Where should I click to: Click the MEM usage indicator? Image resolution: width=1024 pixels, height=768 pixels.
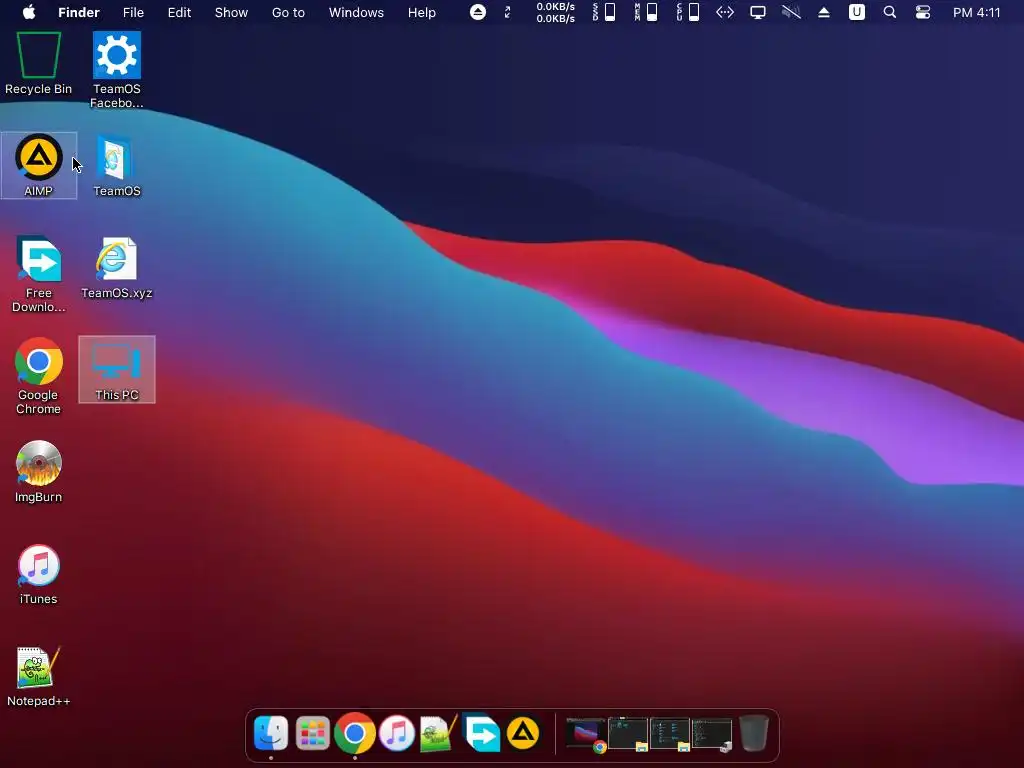tap(646, 12)
